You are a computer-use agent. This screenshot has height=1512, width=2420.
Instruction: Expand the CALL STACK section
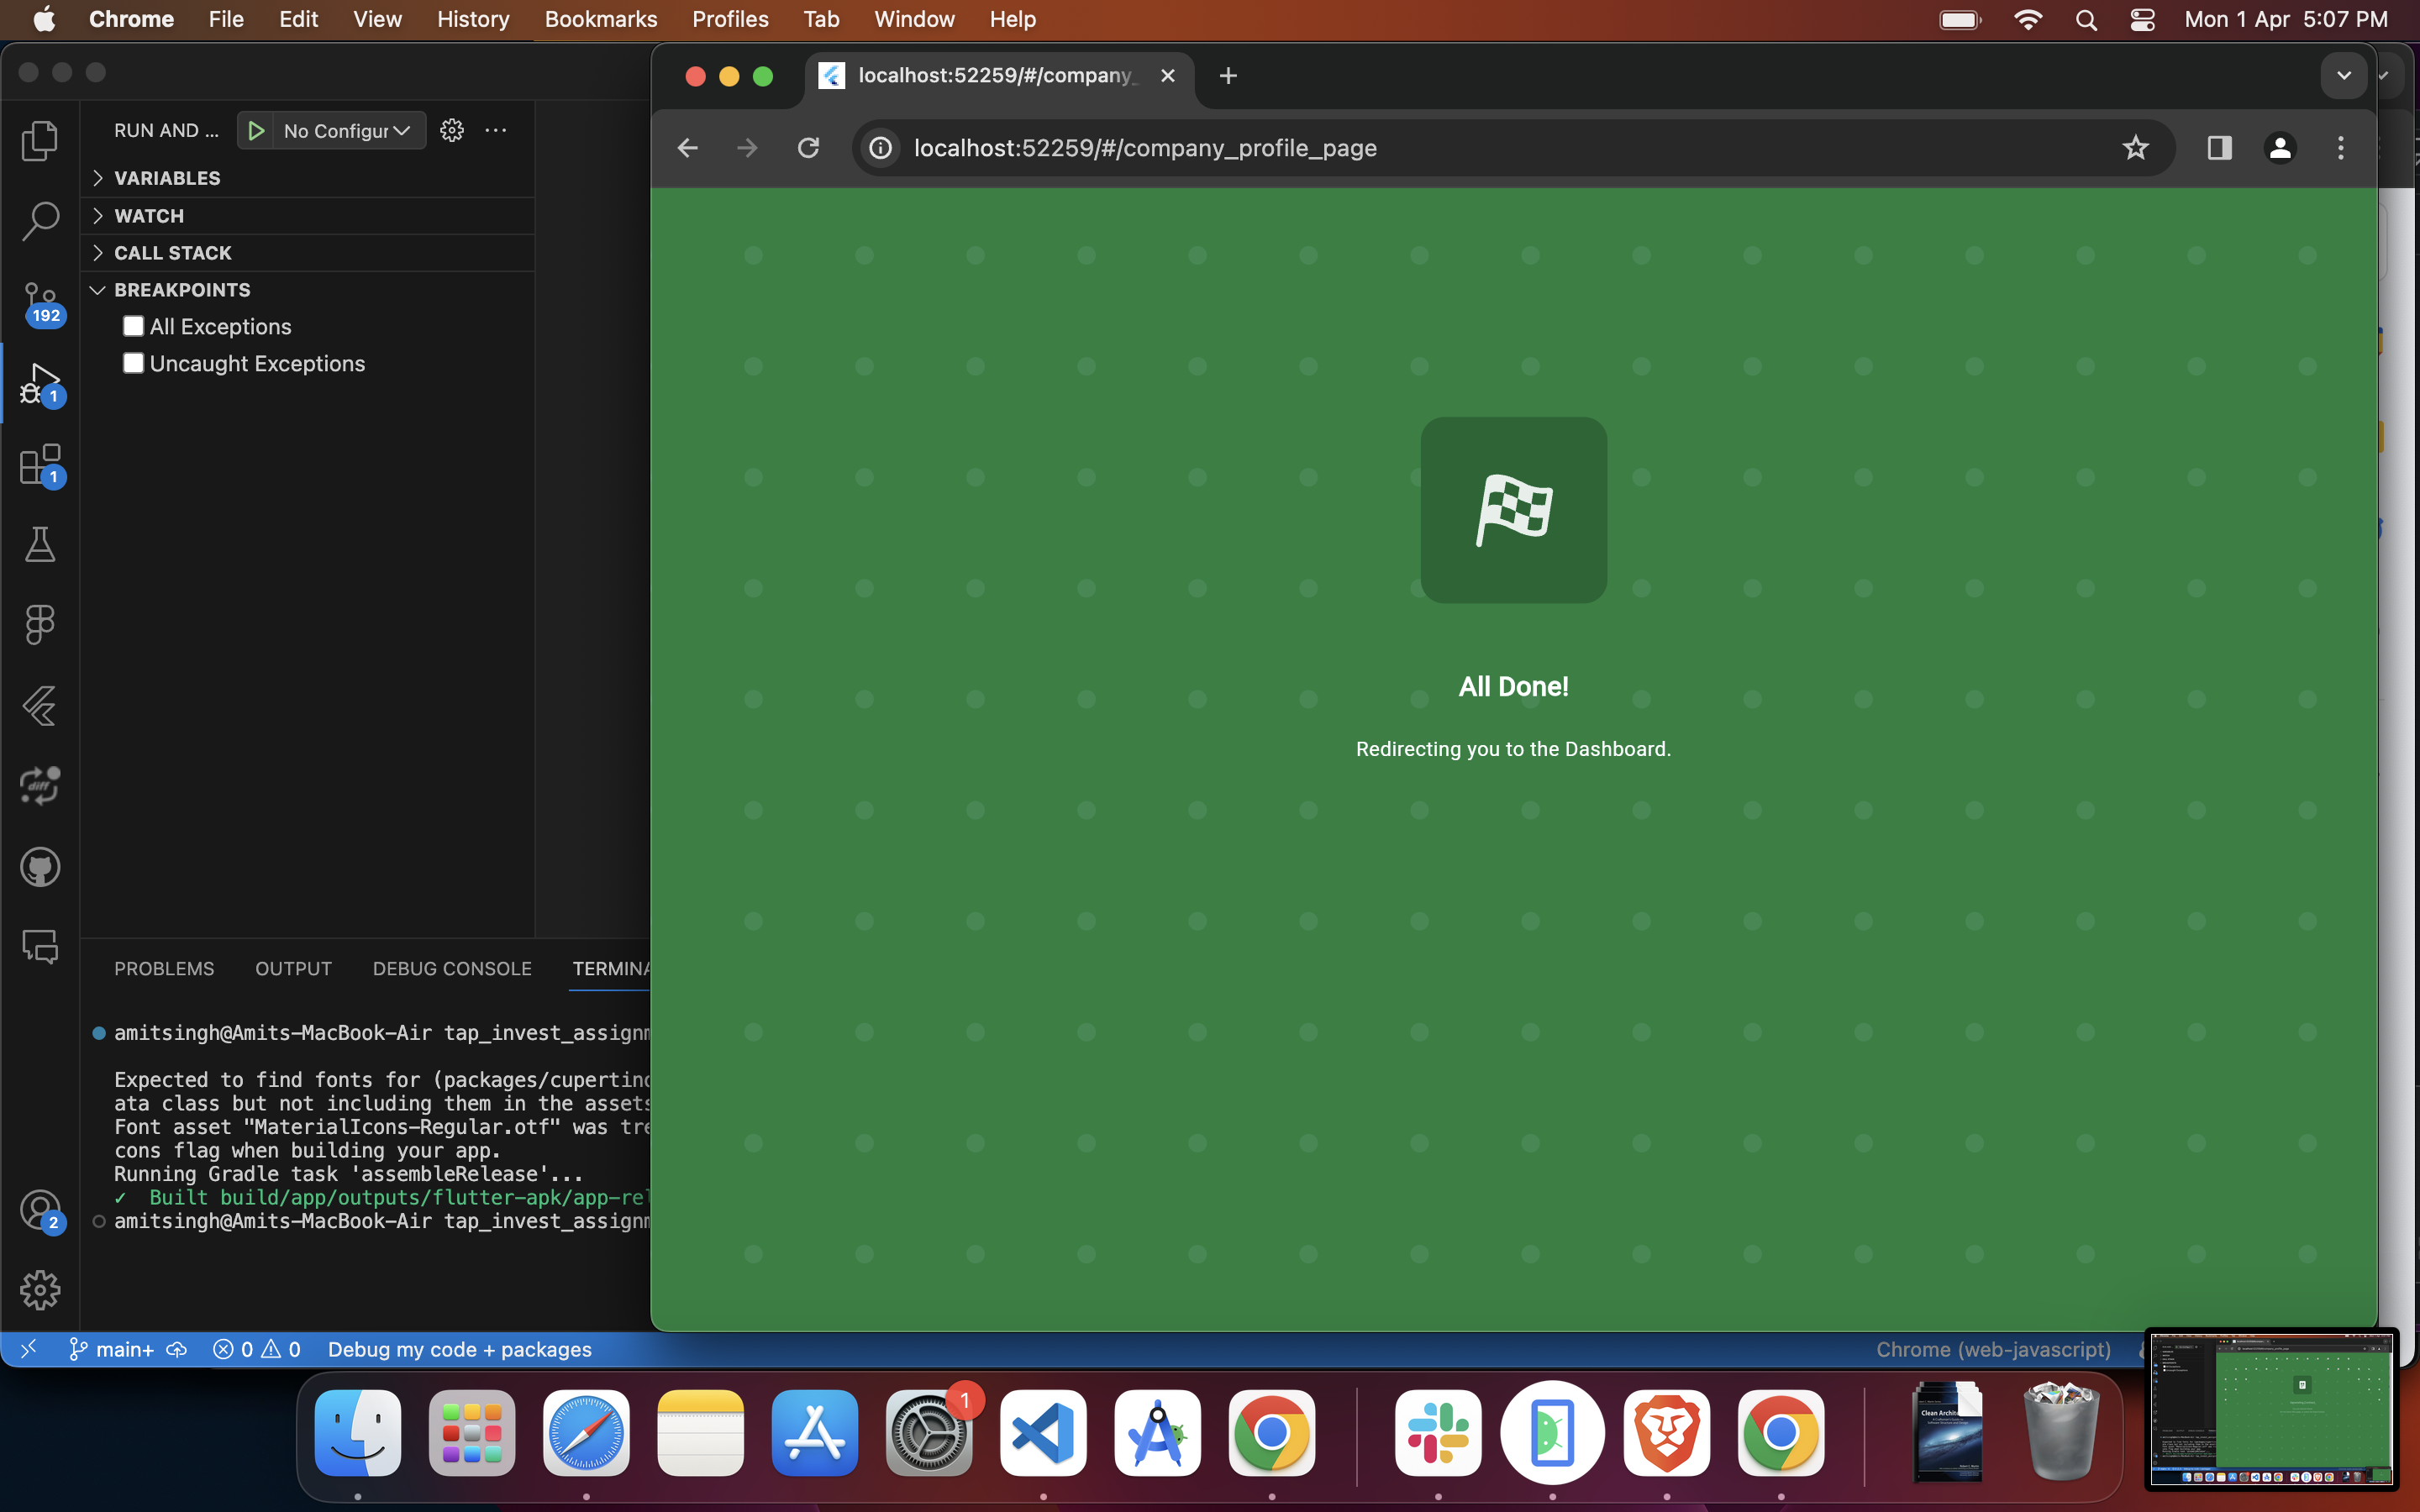[x=172, y=253]
